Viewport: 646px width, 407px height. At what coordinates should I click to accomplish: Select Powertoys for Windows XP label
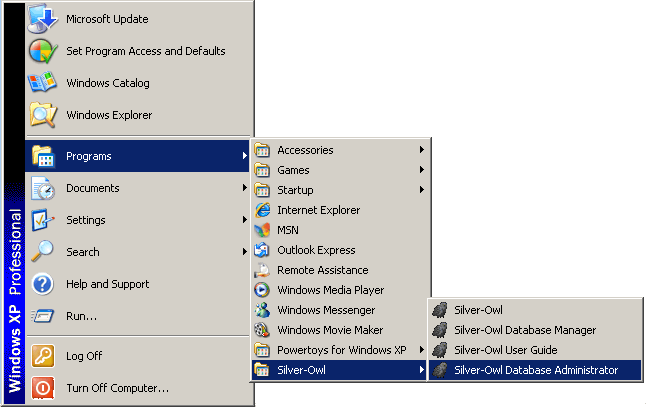pos(342,350)
